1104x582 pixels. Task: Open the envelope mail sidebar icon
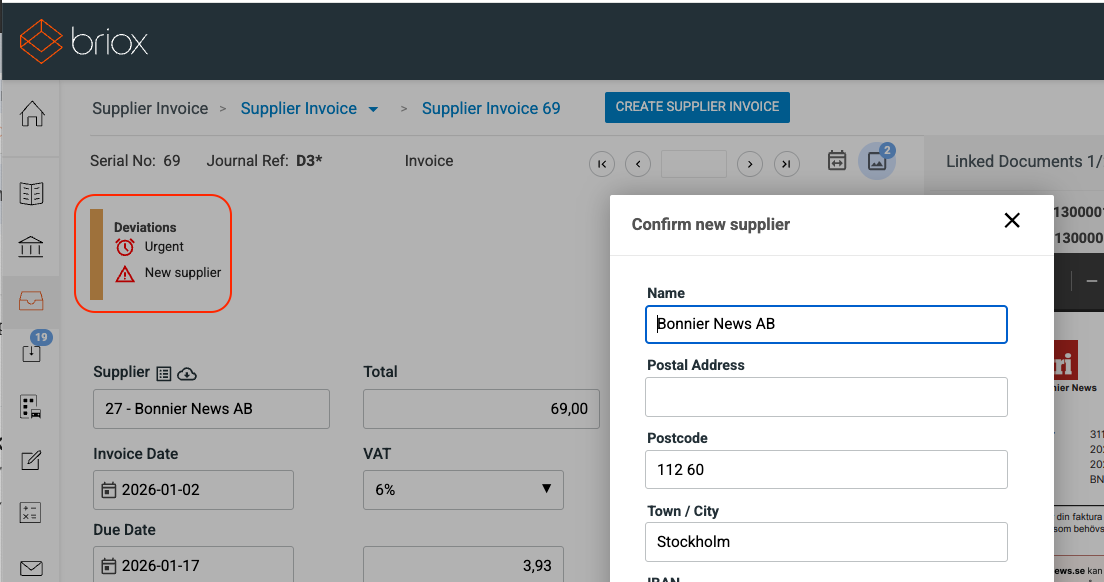[x=31, y=568]
